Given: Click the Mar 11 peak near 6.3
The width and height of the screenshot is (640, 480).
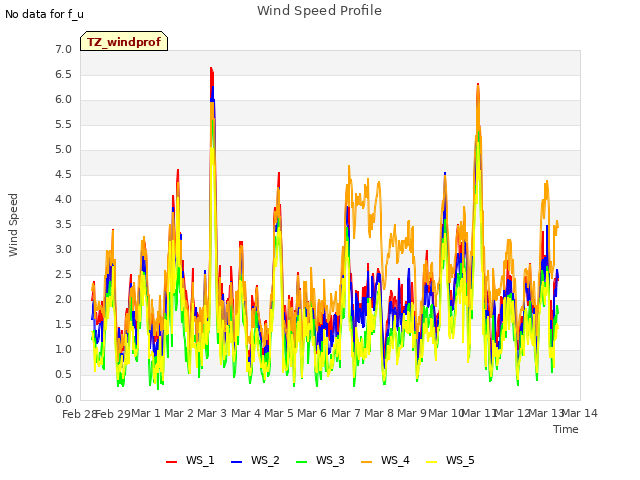Looking at the screenshot, I should tap(478, 84).
